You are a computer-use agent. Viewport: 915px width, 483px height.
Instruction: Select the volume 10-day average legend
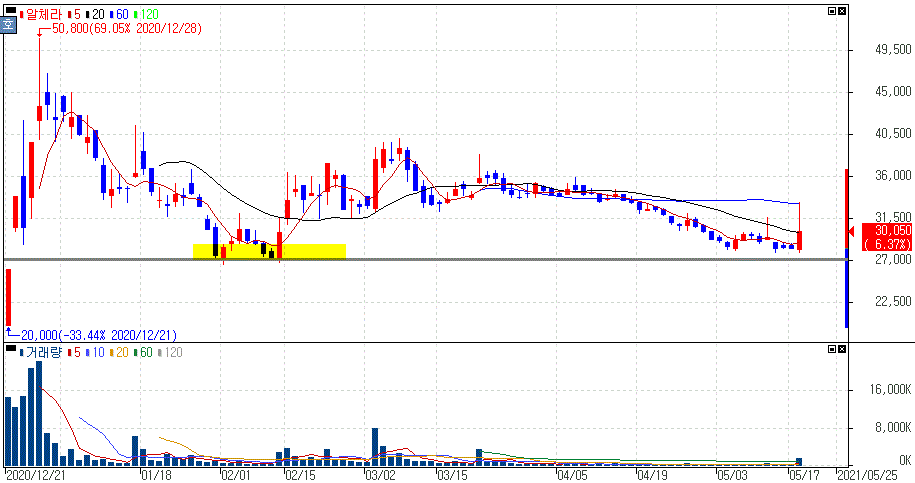click(96, 352)
